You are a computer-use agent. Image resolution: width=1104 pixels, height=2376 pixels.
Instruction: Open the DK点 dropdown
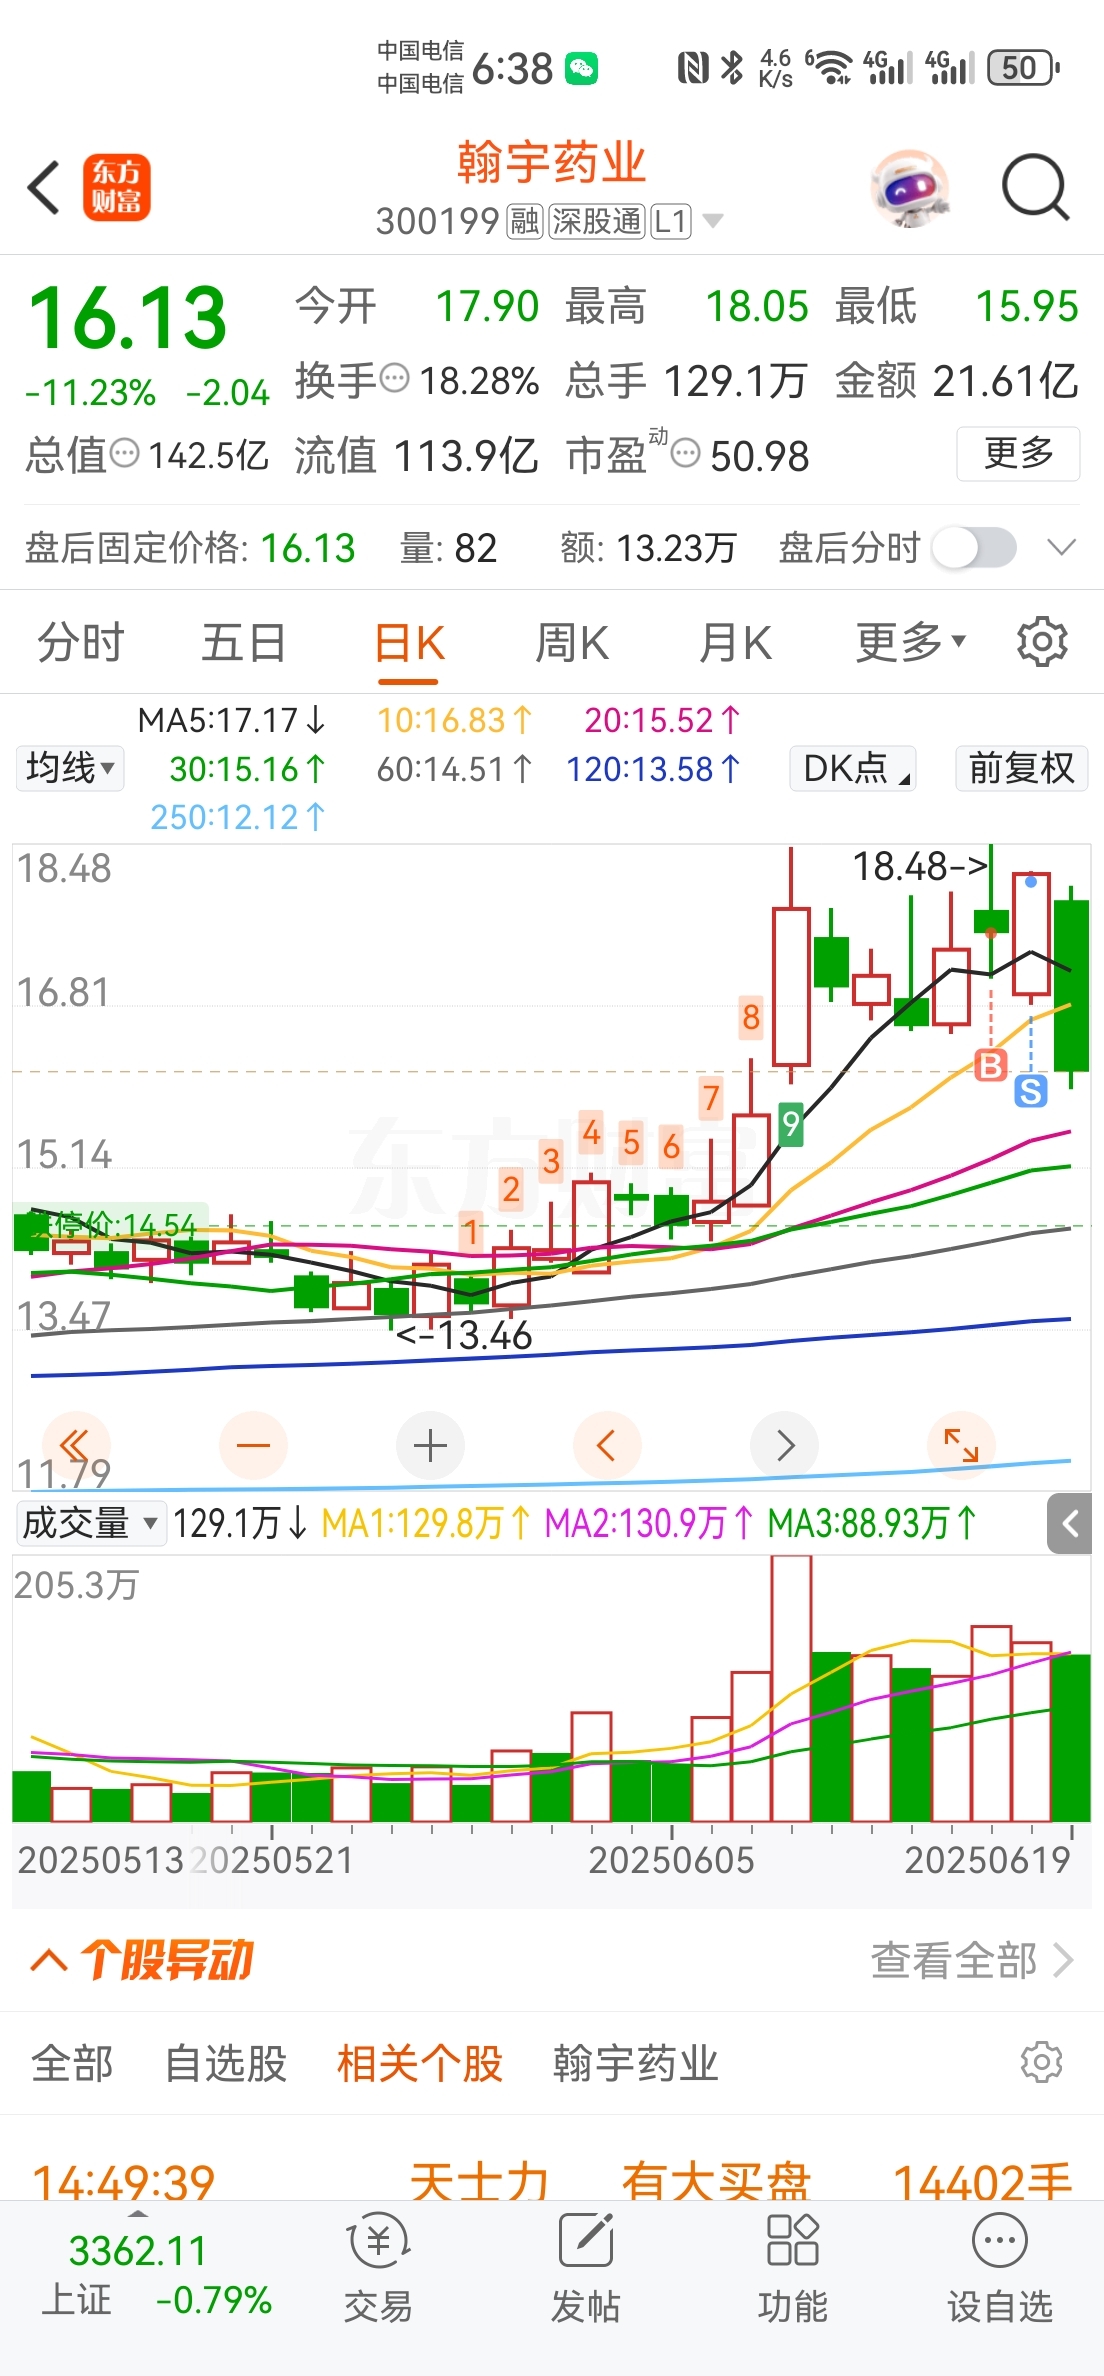853,768
